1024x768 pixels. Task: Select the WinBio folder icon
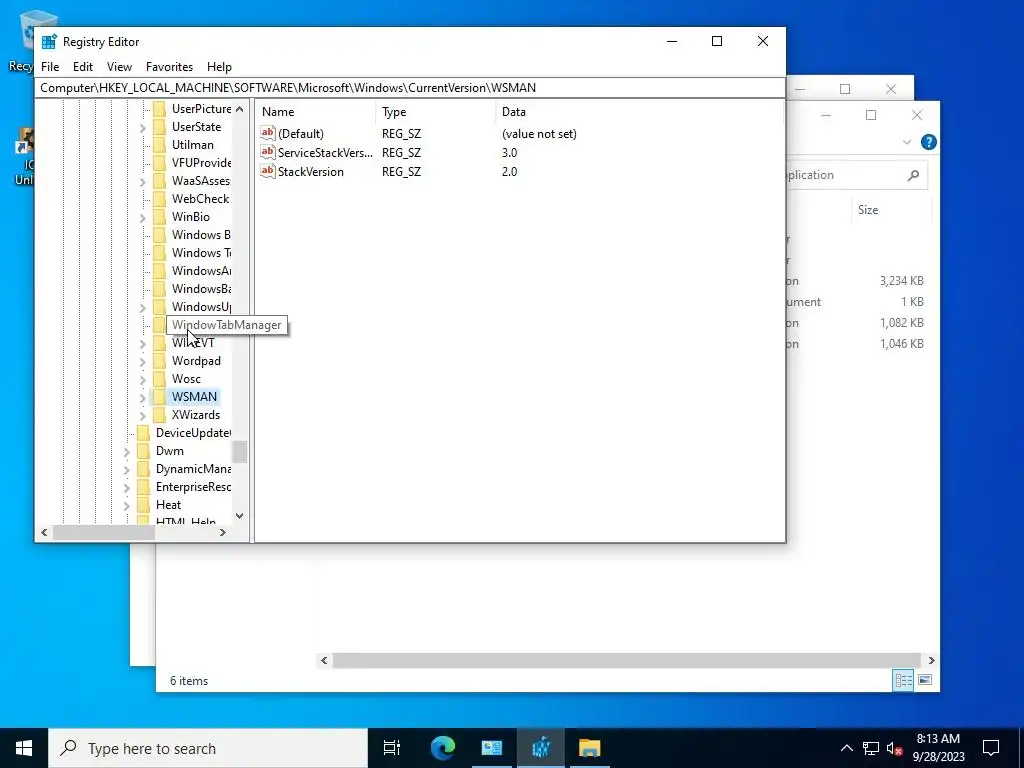pos(159,217)
